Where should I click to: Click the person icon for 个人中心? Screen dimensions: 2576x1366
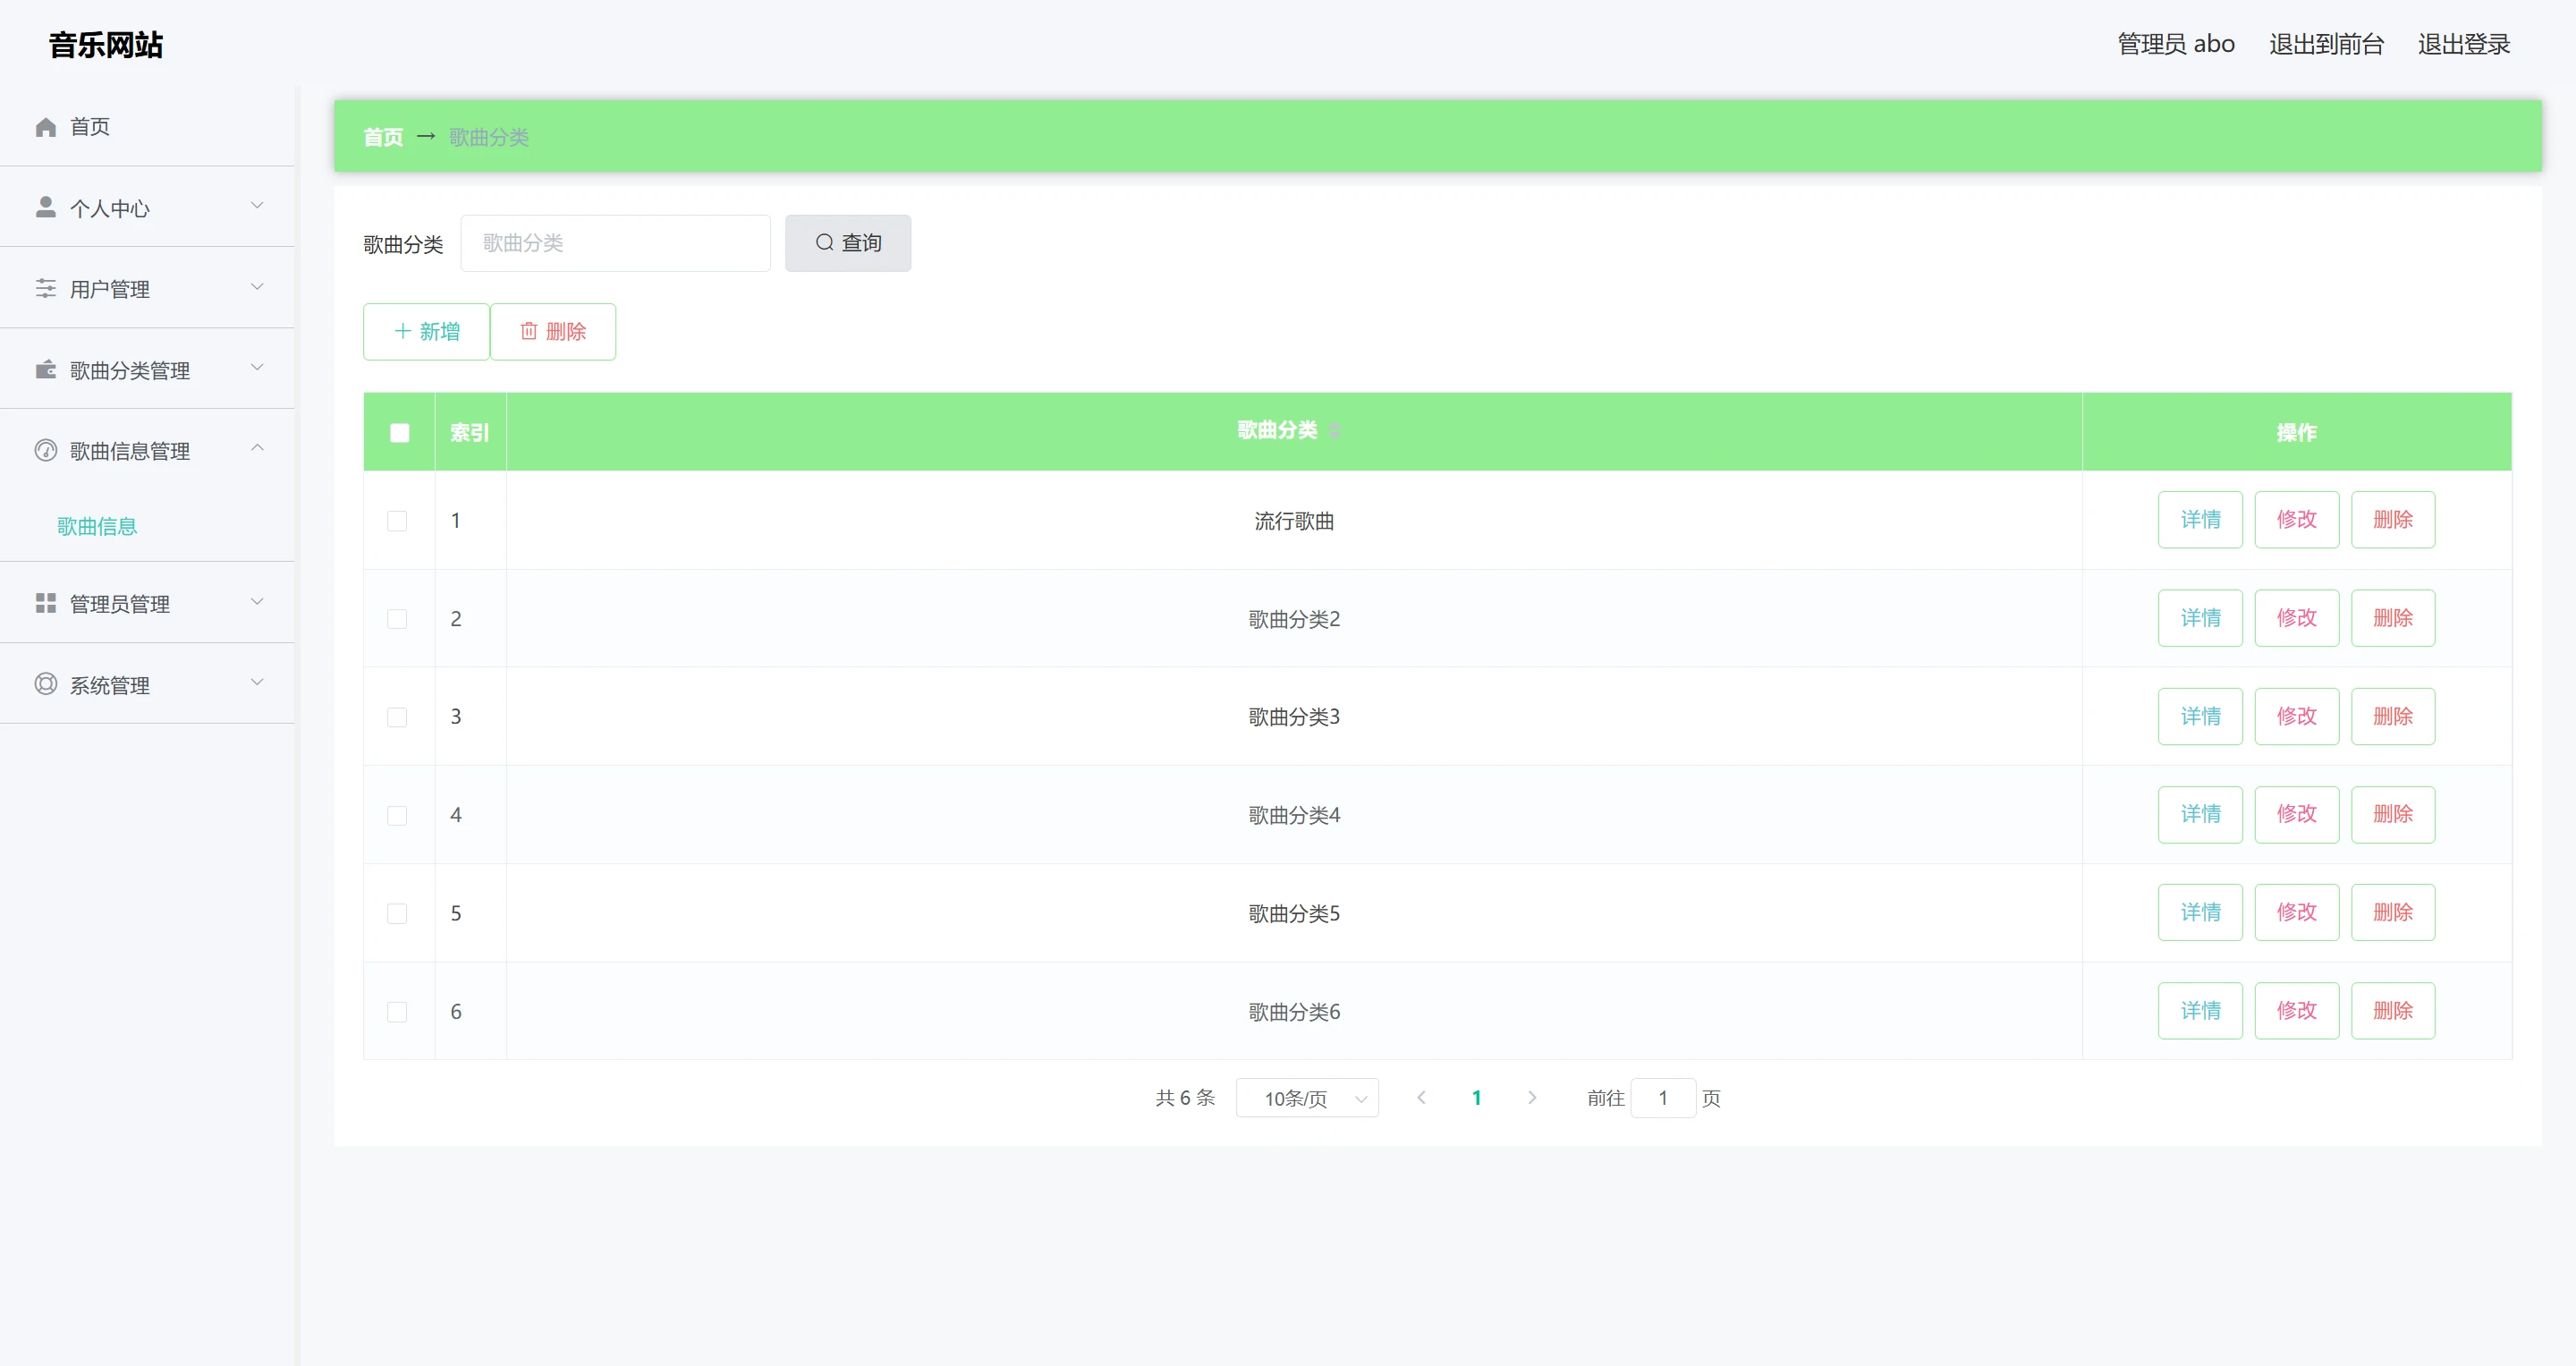pos(46,207)
